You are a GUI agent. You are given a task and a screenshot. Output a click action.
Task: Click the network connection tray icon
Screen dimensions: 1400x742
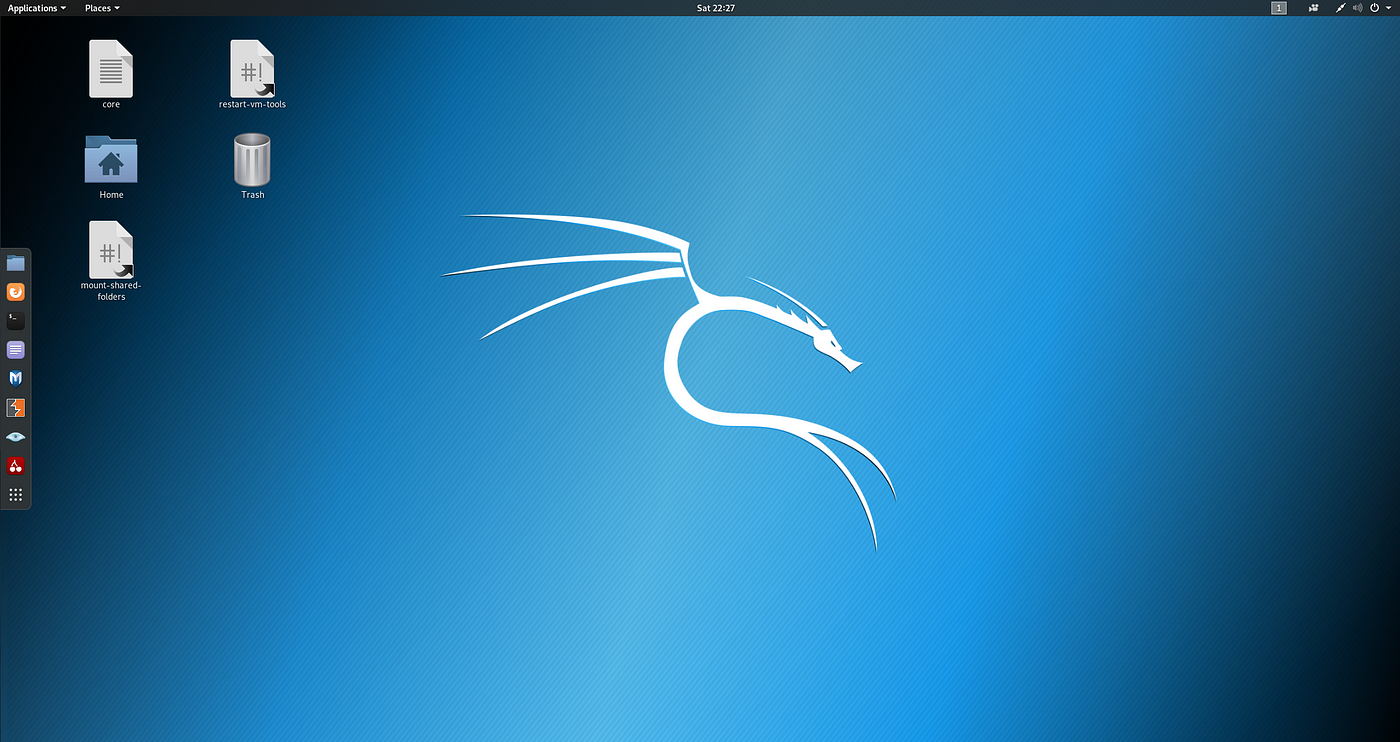click(x=1340, y=8)
